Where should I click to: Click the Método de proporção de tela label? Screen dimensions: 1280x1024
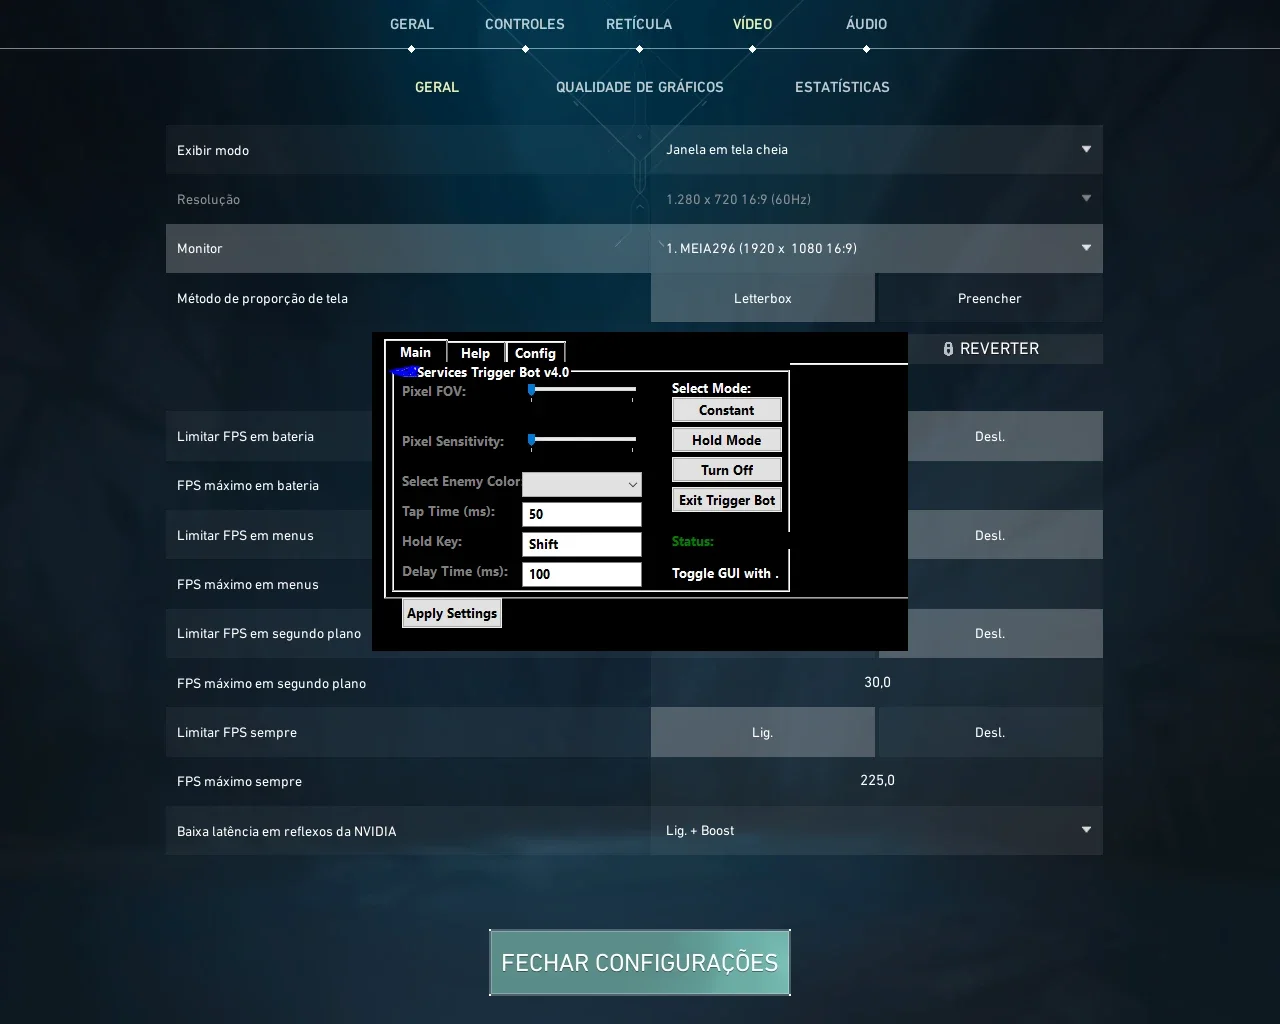(262, 298)
